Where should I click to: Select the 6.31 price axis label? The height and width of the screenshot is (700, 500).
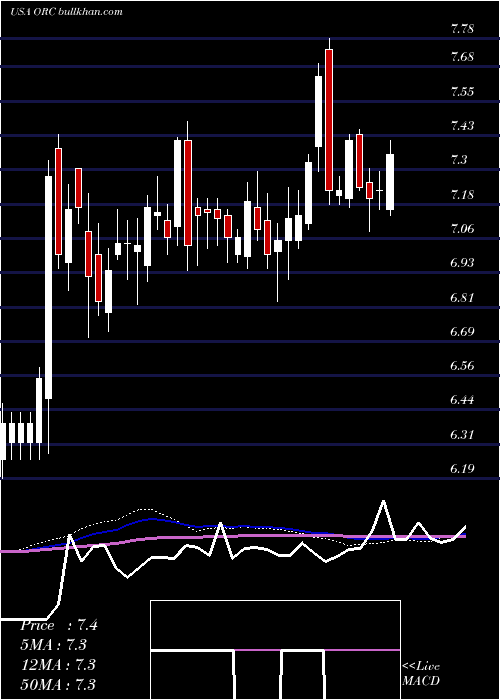462,434
